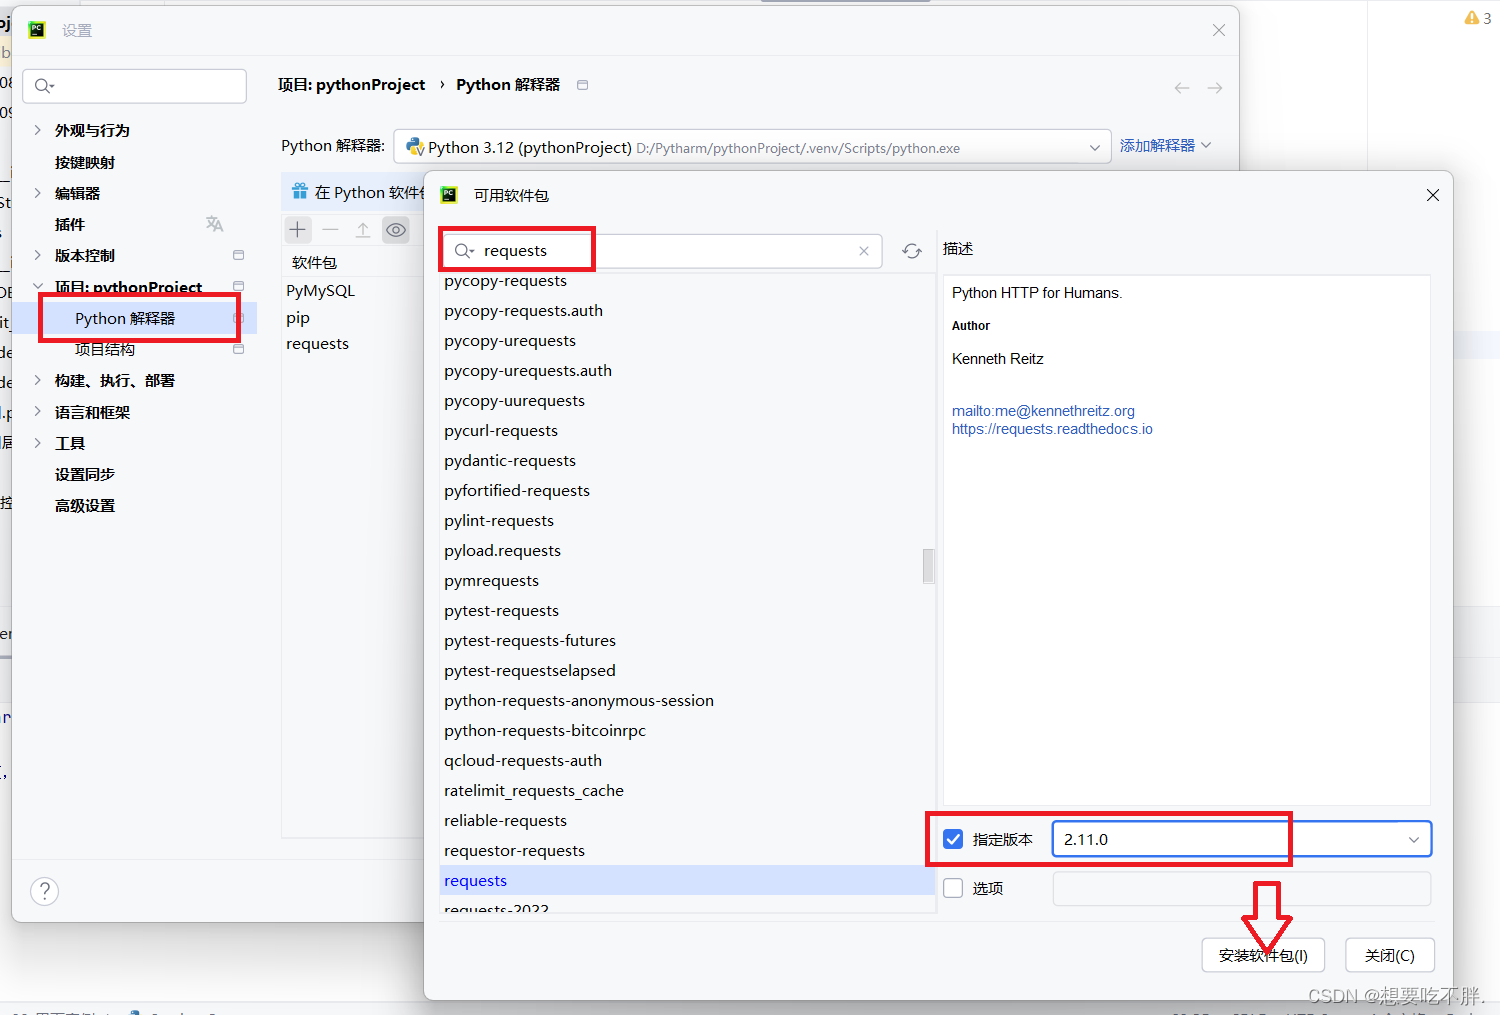This screenshot has width=1500, height=1015.
Task: Clear the requests search field
Action: [x=864, y=251]
